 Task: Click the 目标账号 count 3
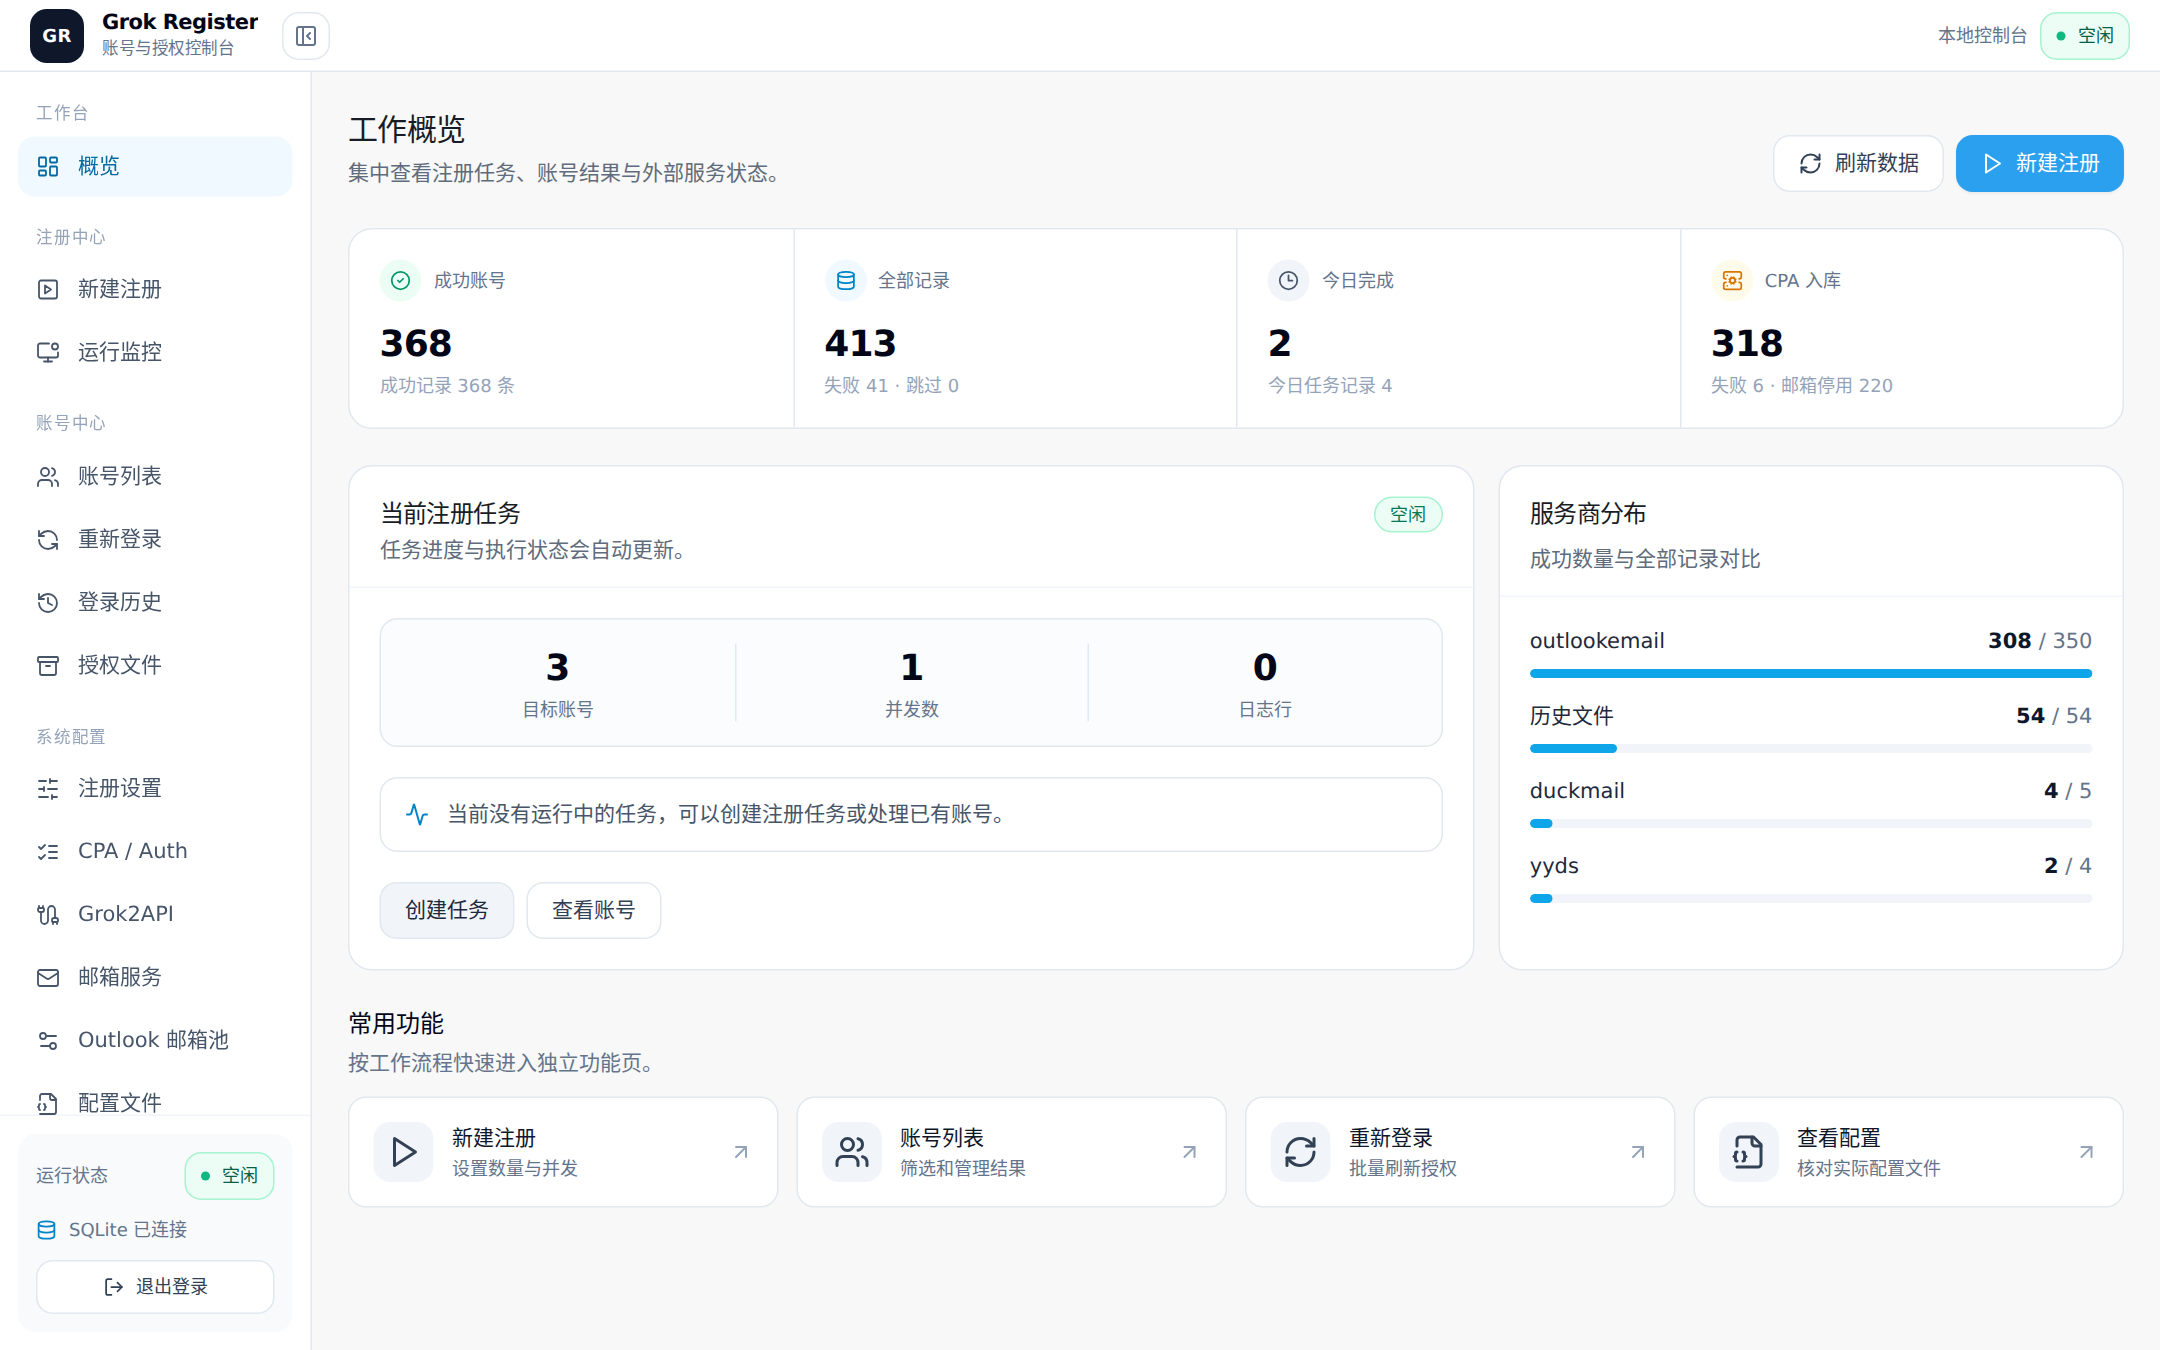click(x=558, y=667)
